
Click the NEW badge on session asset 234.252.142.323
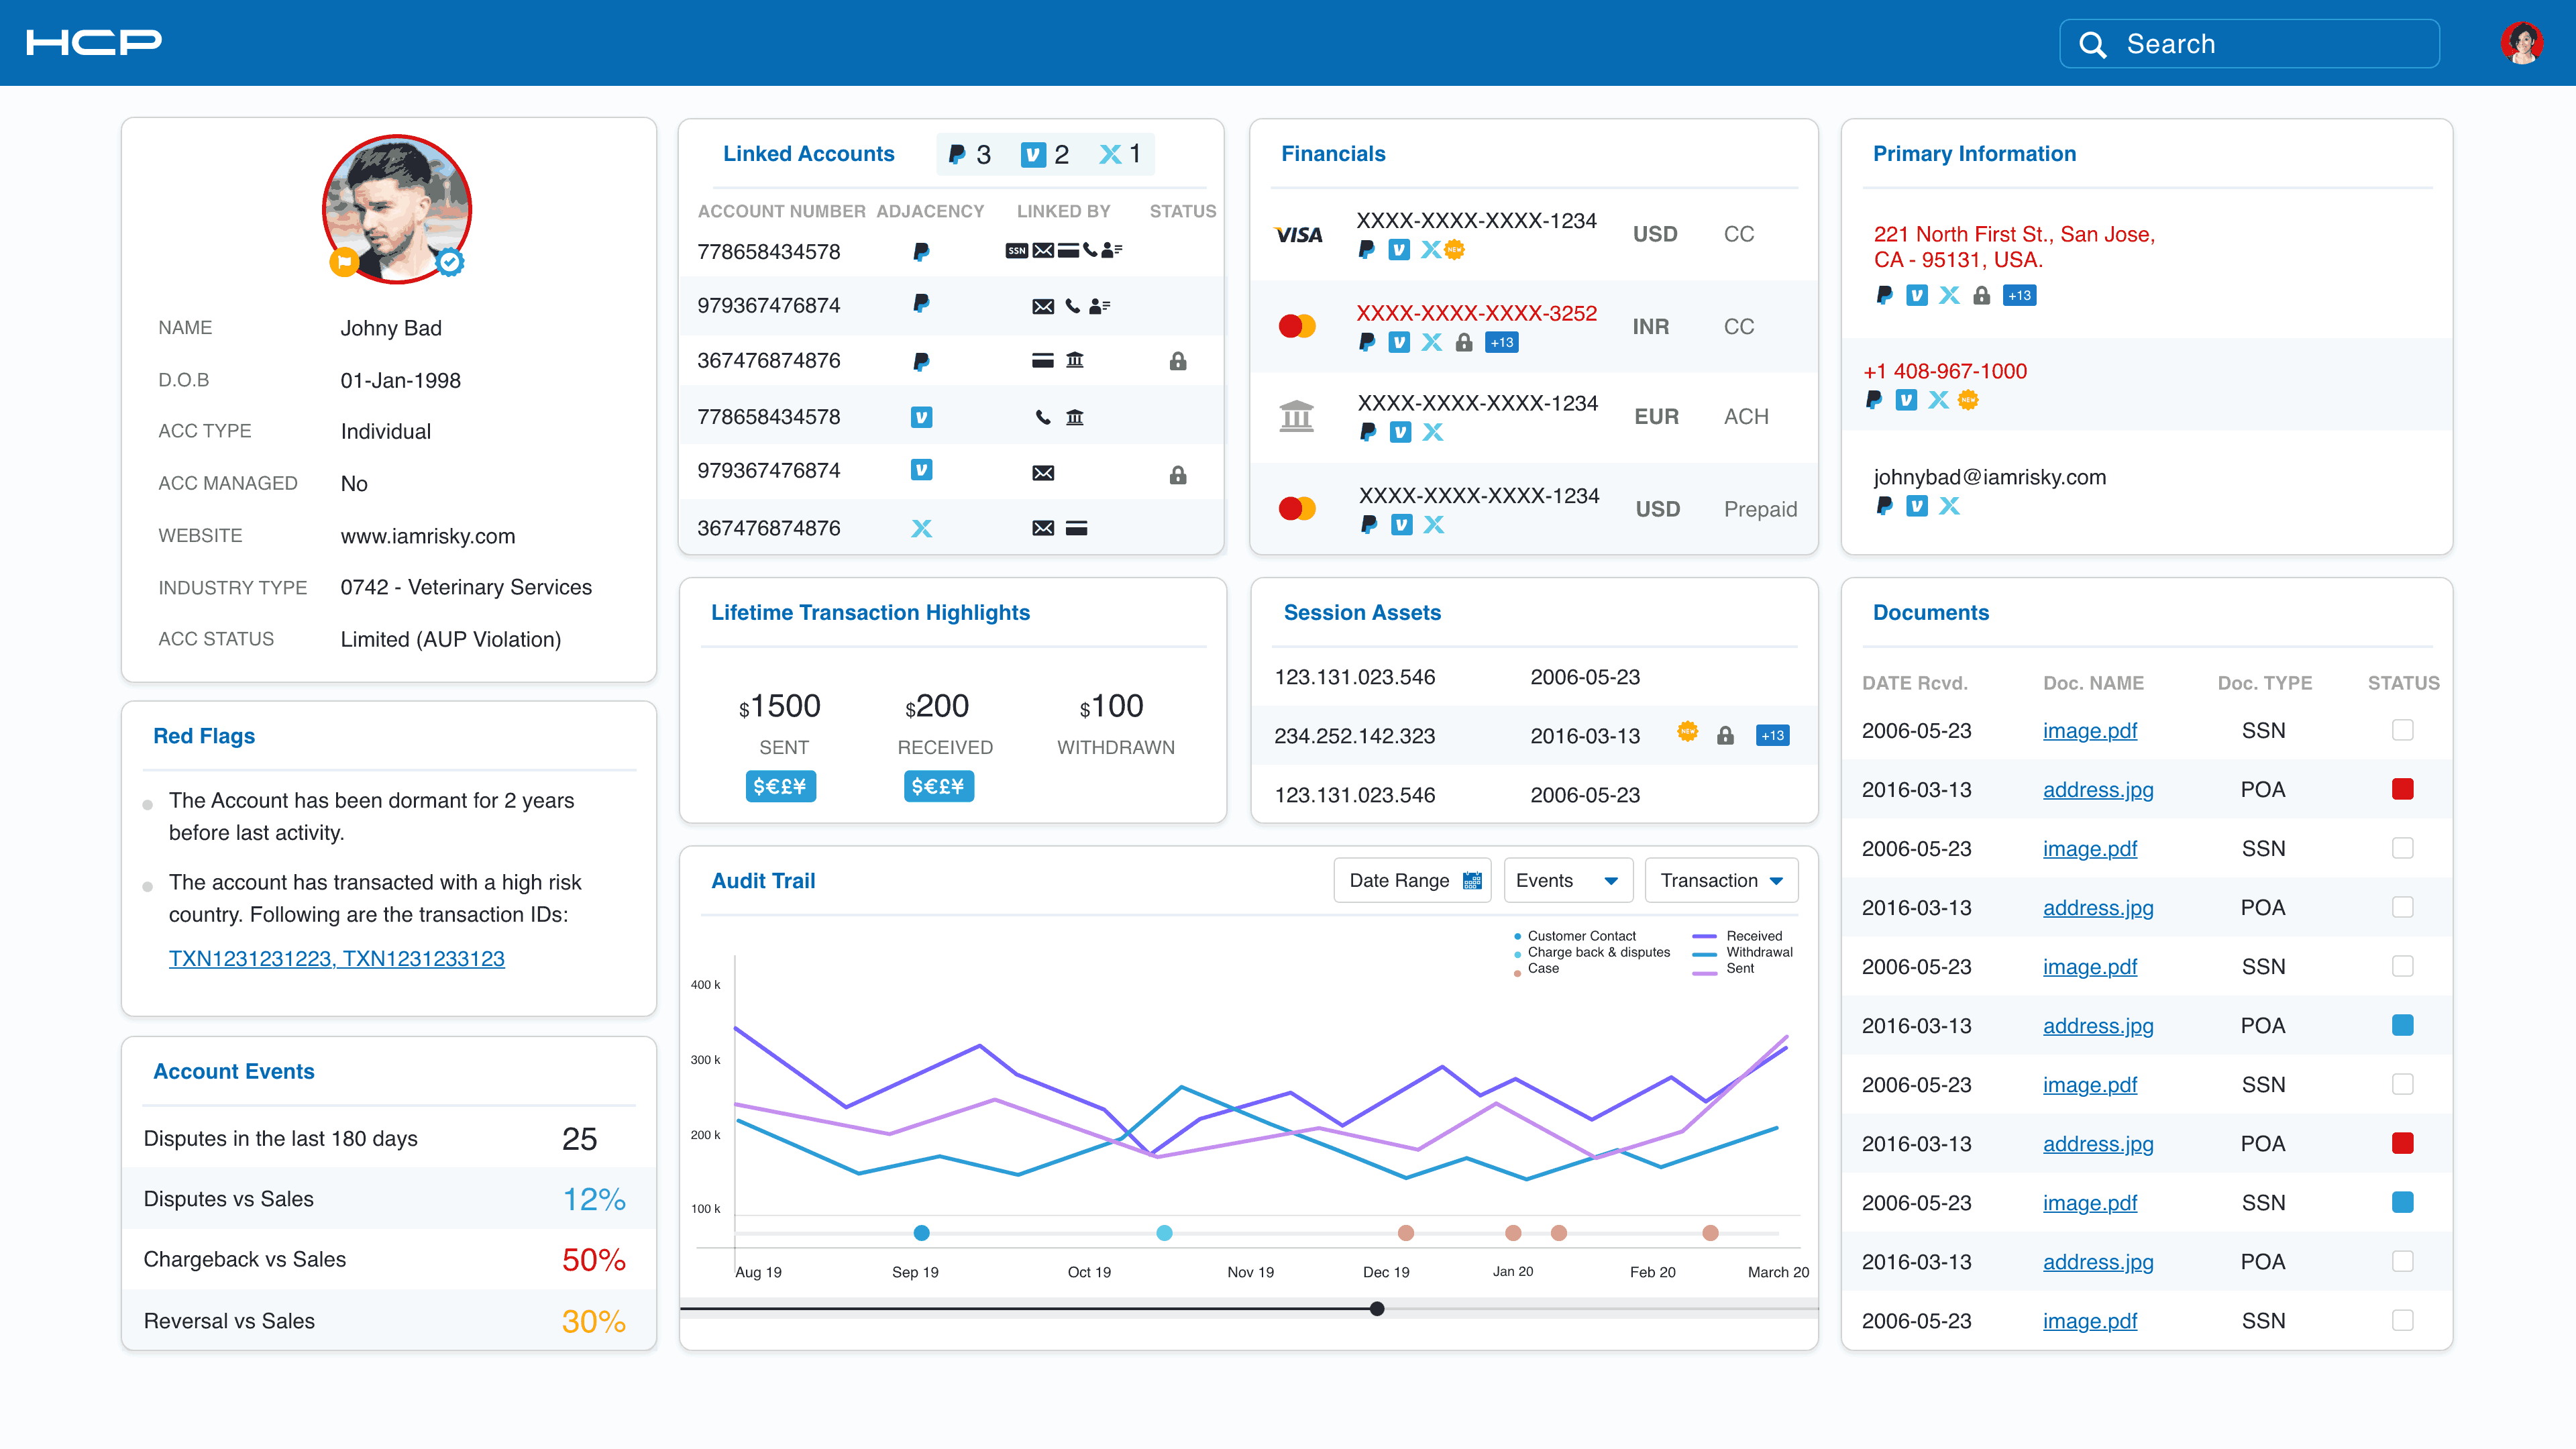click(x=1687, y=735)
